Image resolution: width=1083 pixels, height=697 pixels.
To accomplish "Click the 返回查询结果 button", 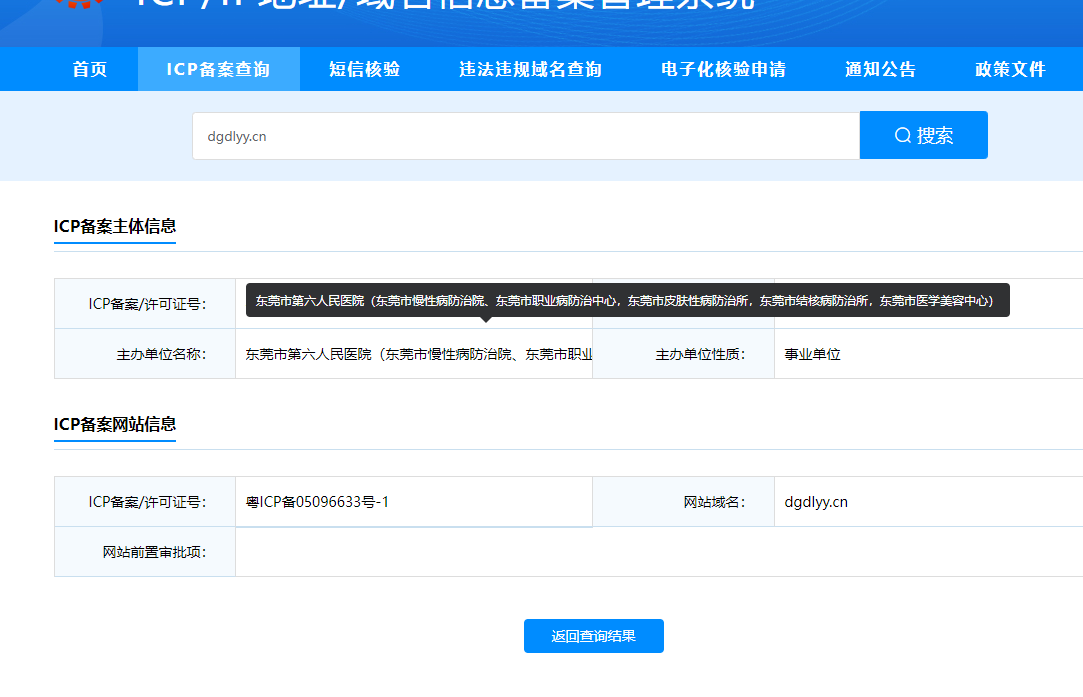I will tap(593, 636).
